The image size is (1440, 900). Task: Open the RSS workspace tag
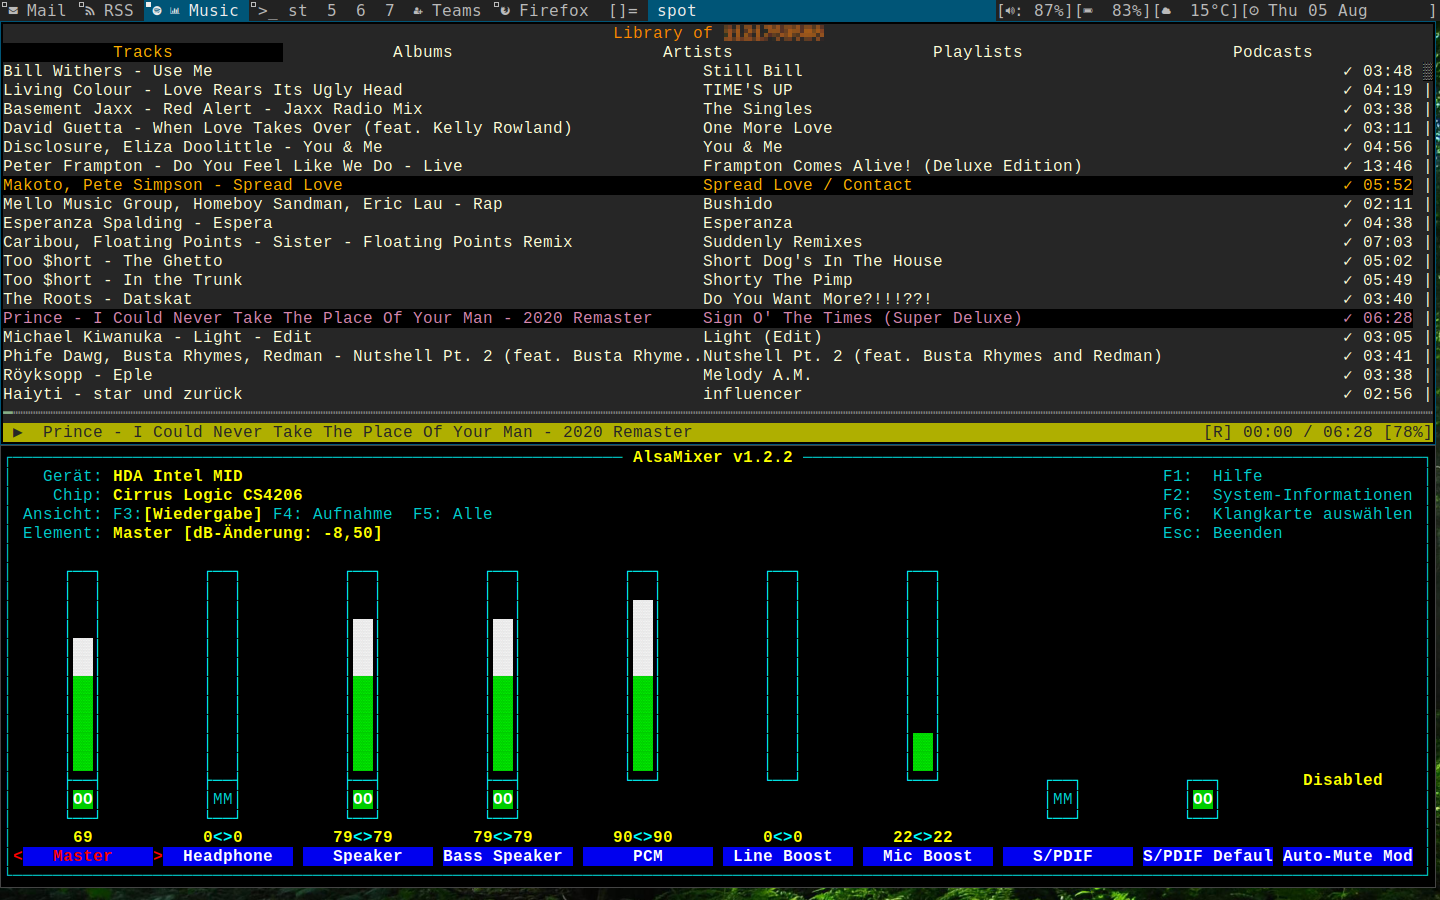pos(108,10)
